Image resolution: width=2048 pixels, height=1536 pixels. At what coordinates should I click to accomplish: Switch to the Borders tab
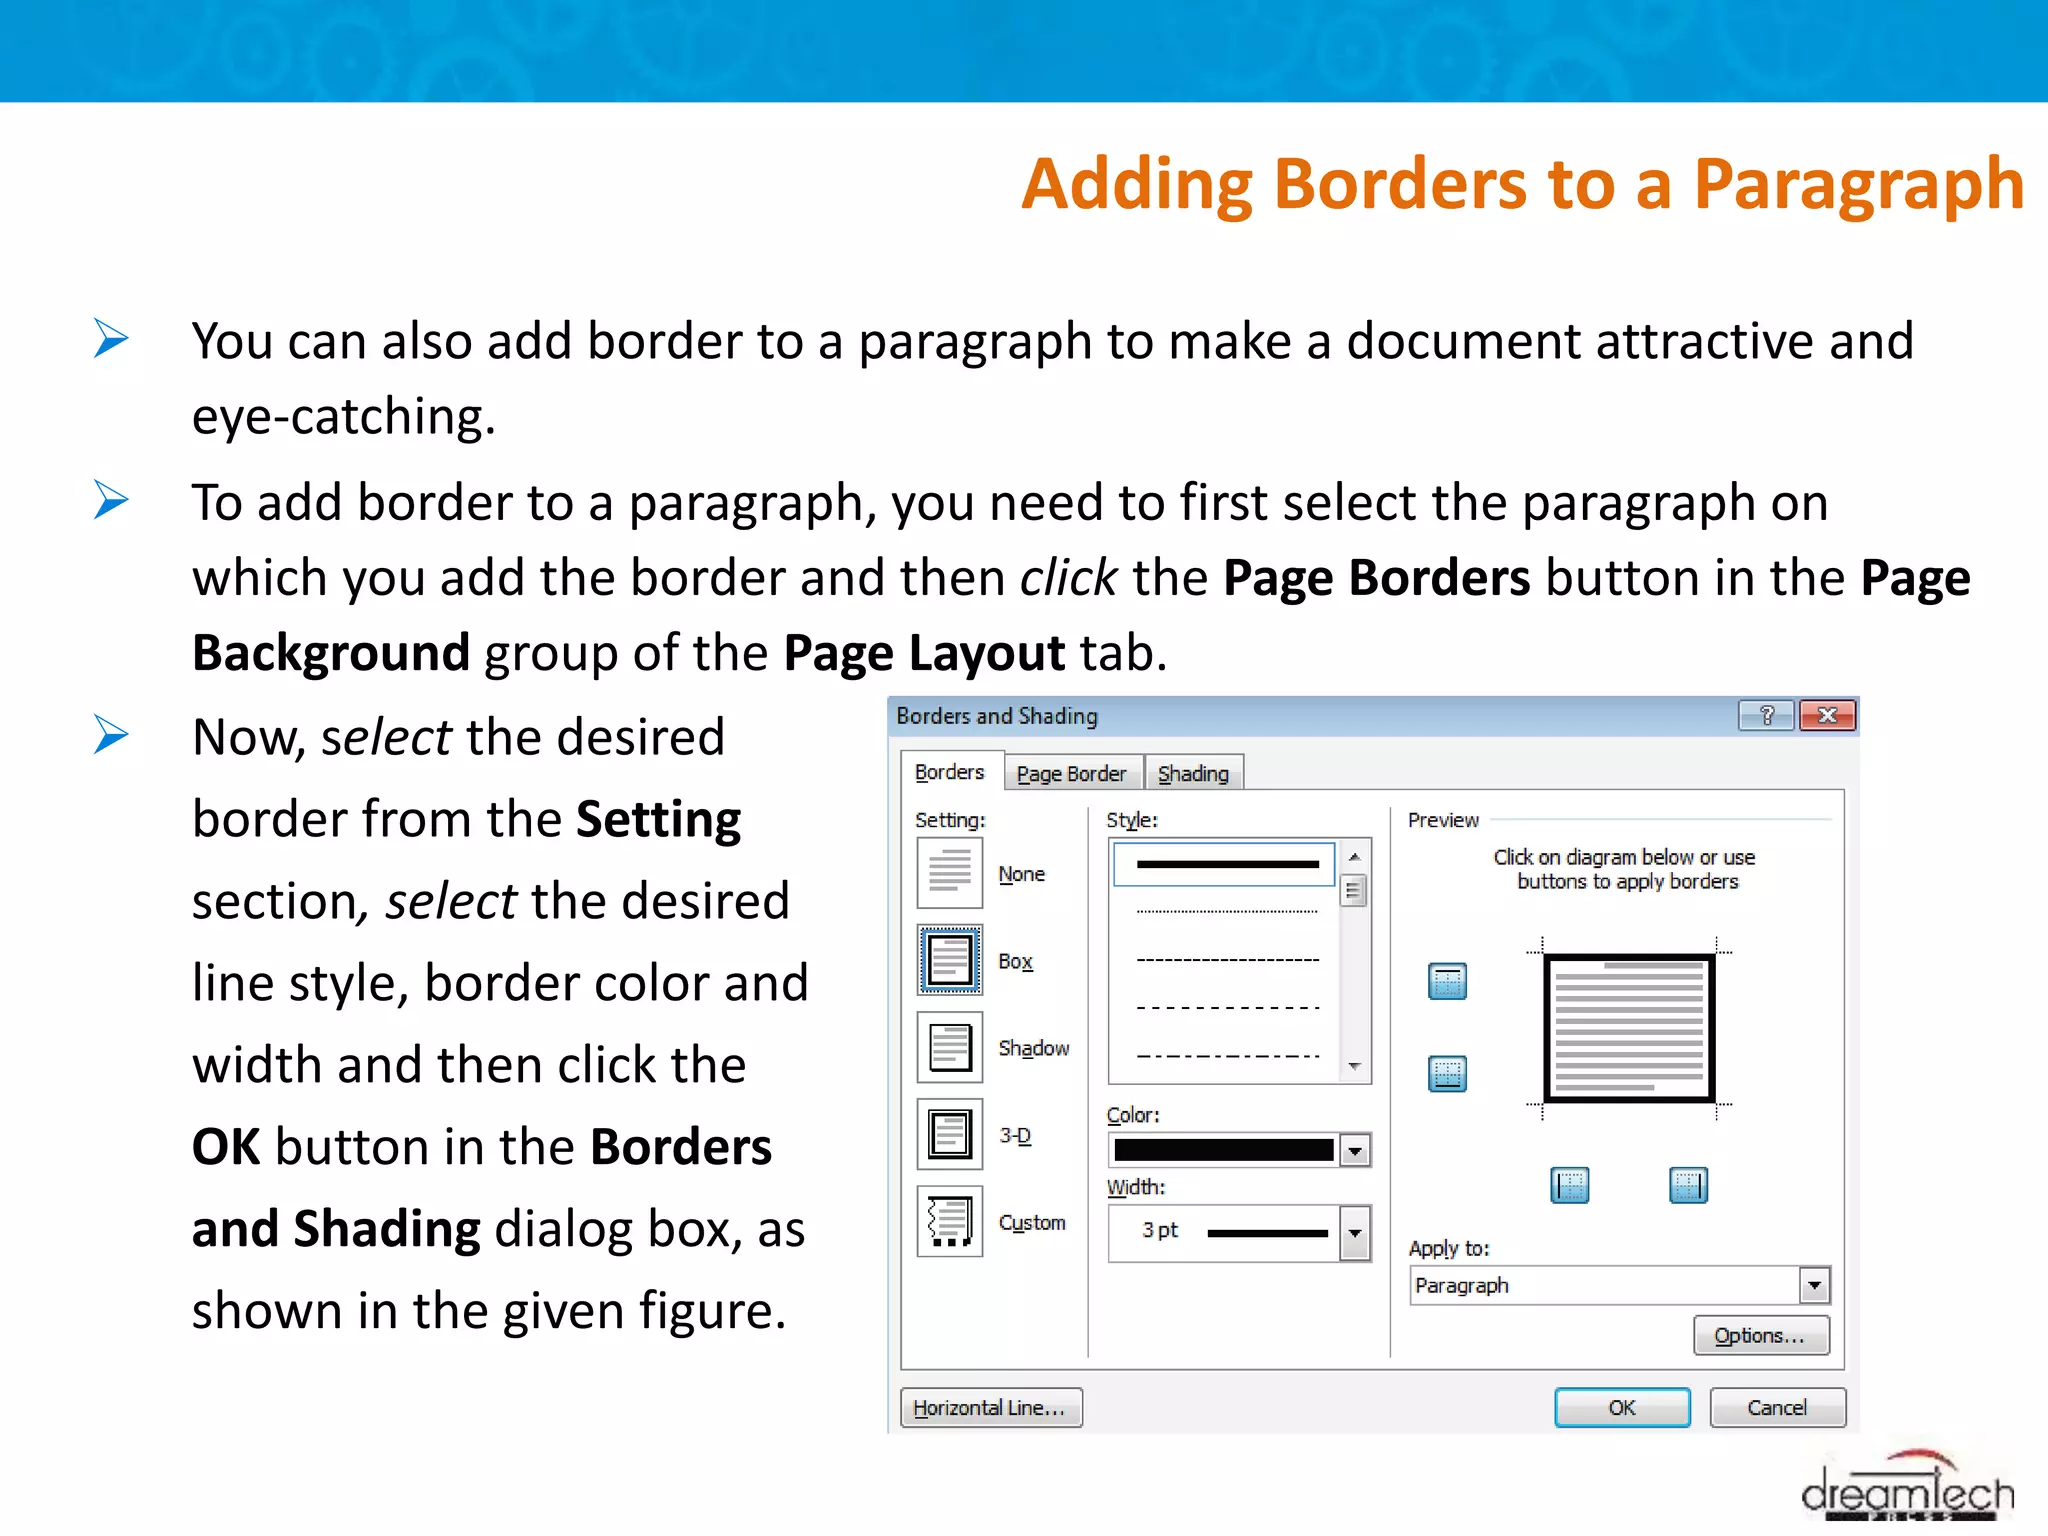coord(950,772)
